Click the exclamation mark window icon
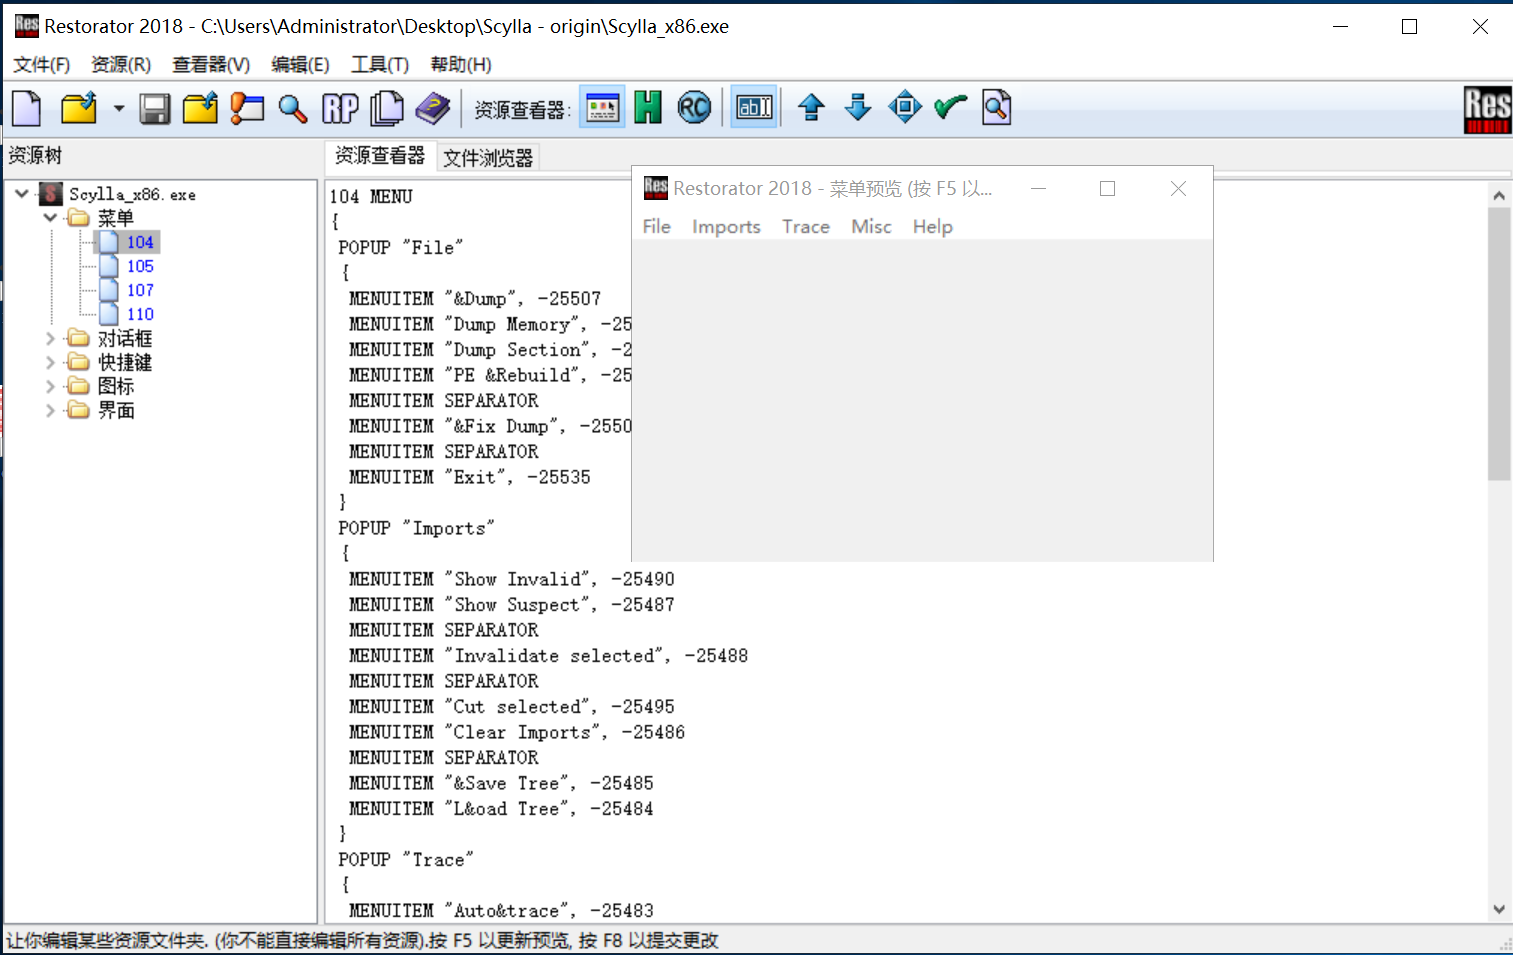Image resolution: width=1513 pixels, height=955 pixels. coord(247,108)
